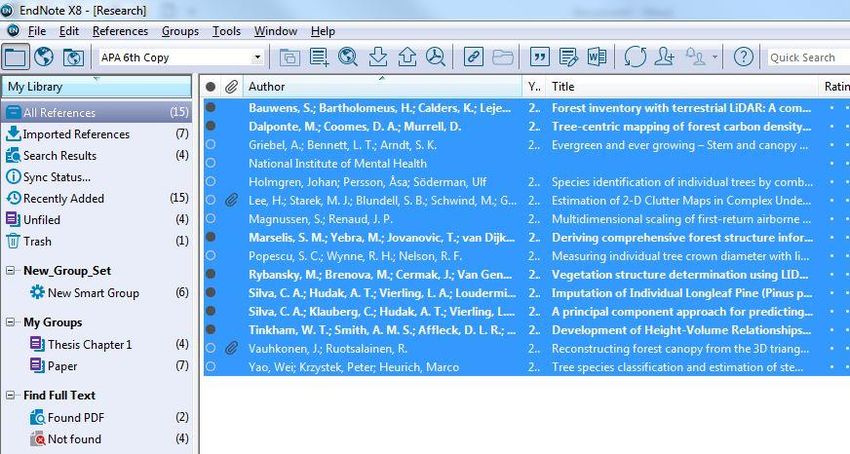Image resolution: width=850 pixels, height=454 pixels.
Task: Click the Sync Library circular-arrows icon
Action: [x=635, y=56]
